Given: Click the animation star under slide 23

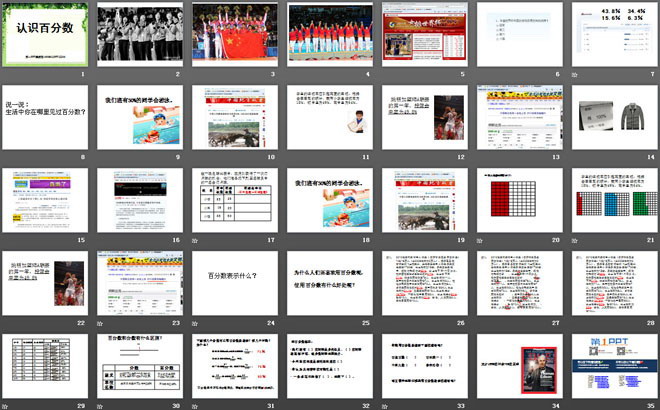Looking at the screenshot, I should pos(100,323).
